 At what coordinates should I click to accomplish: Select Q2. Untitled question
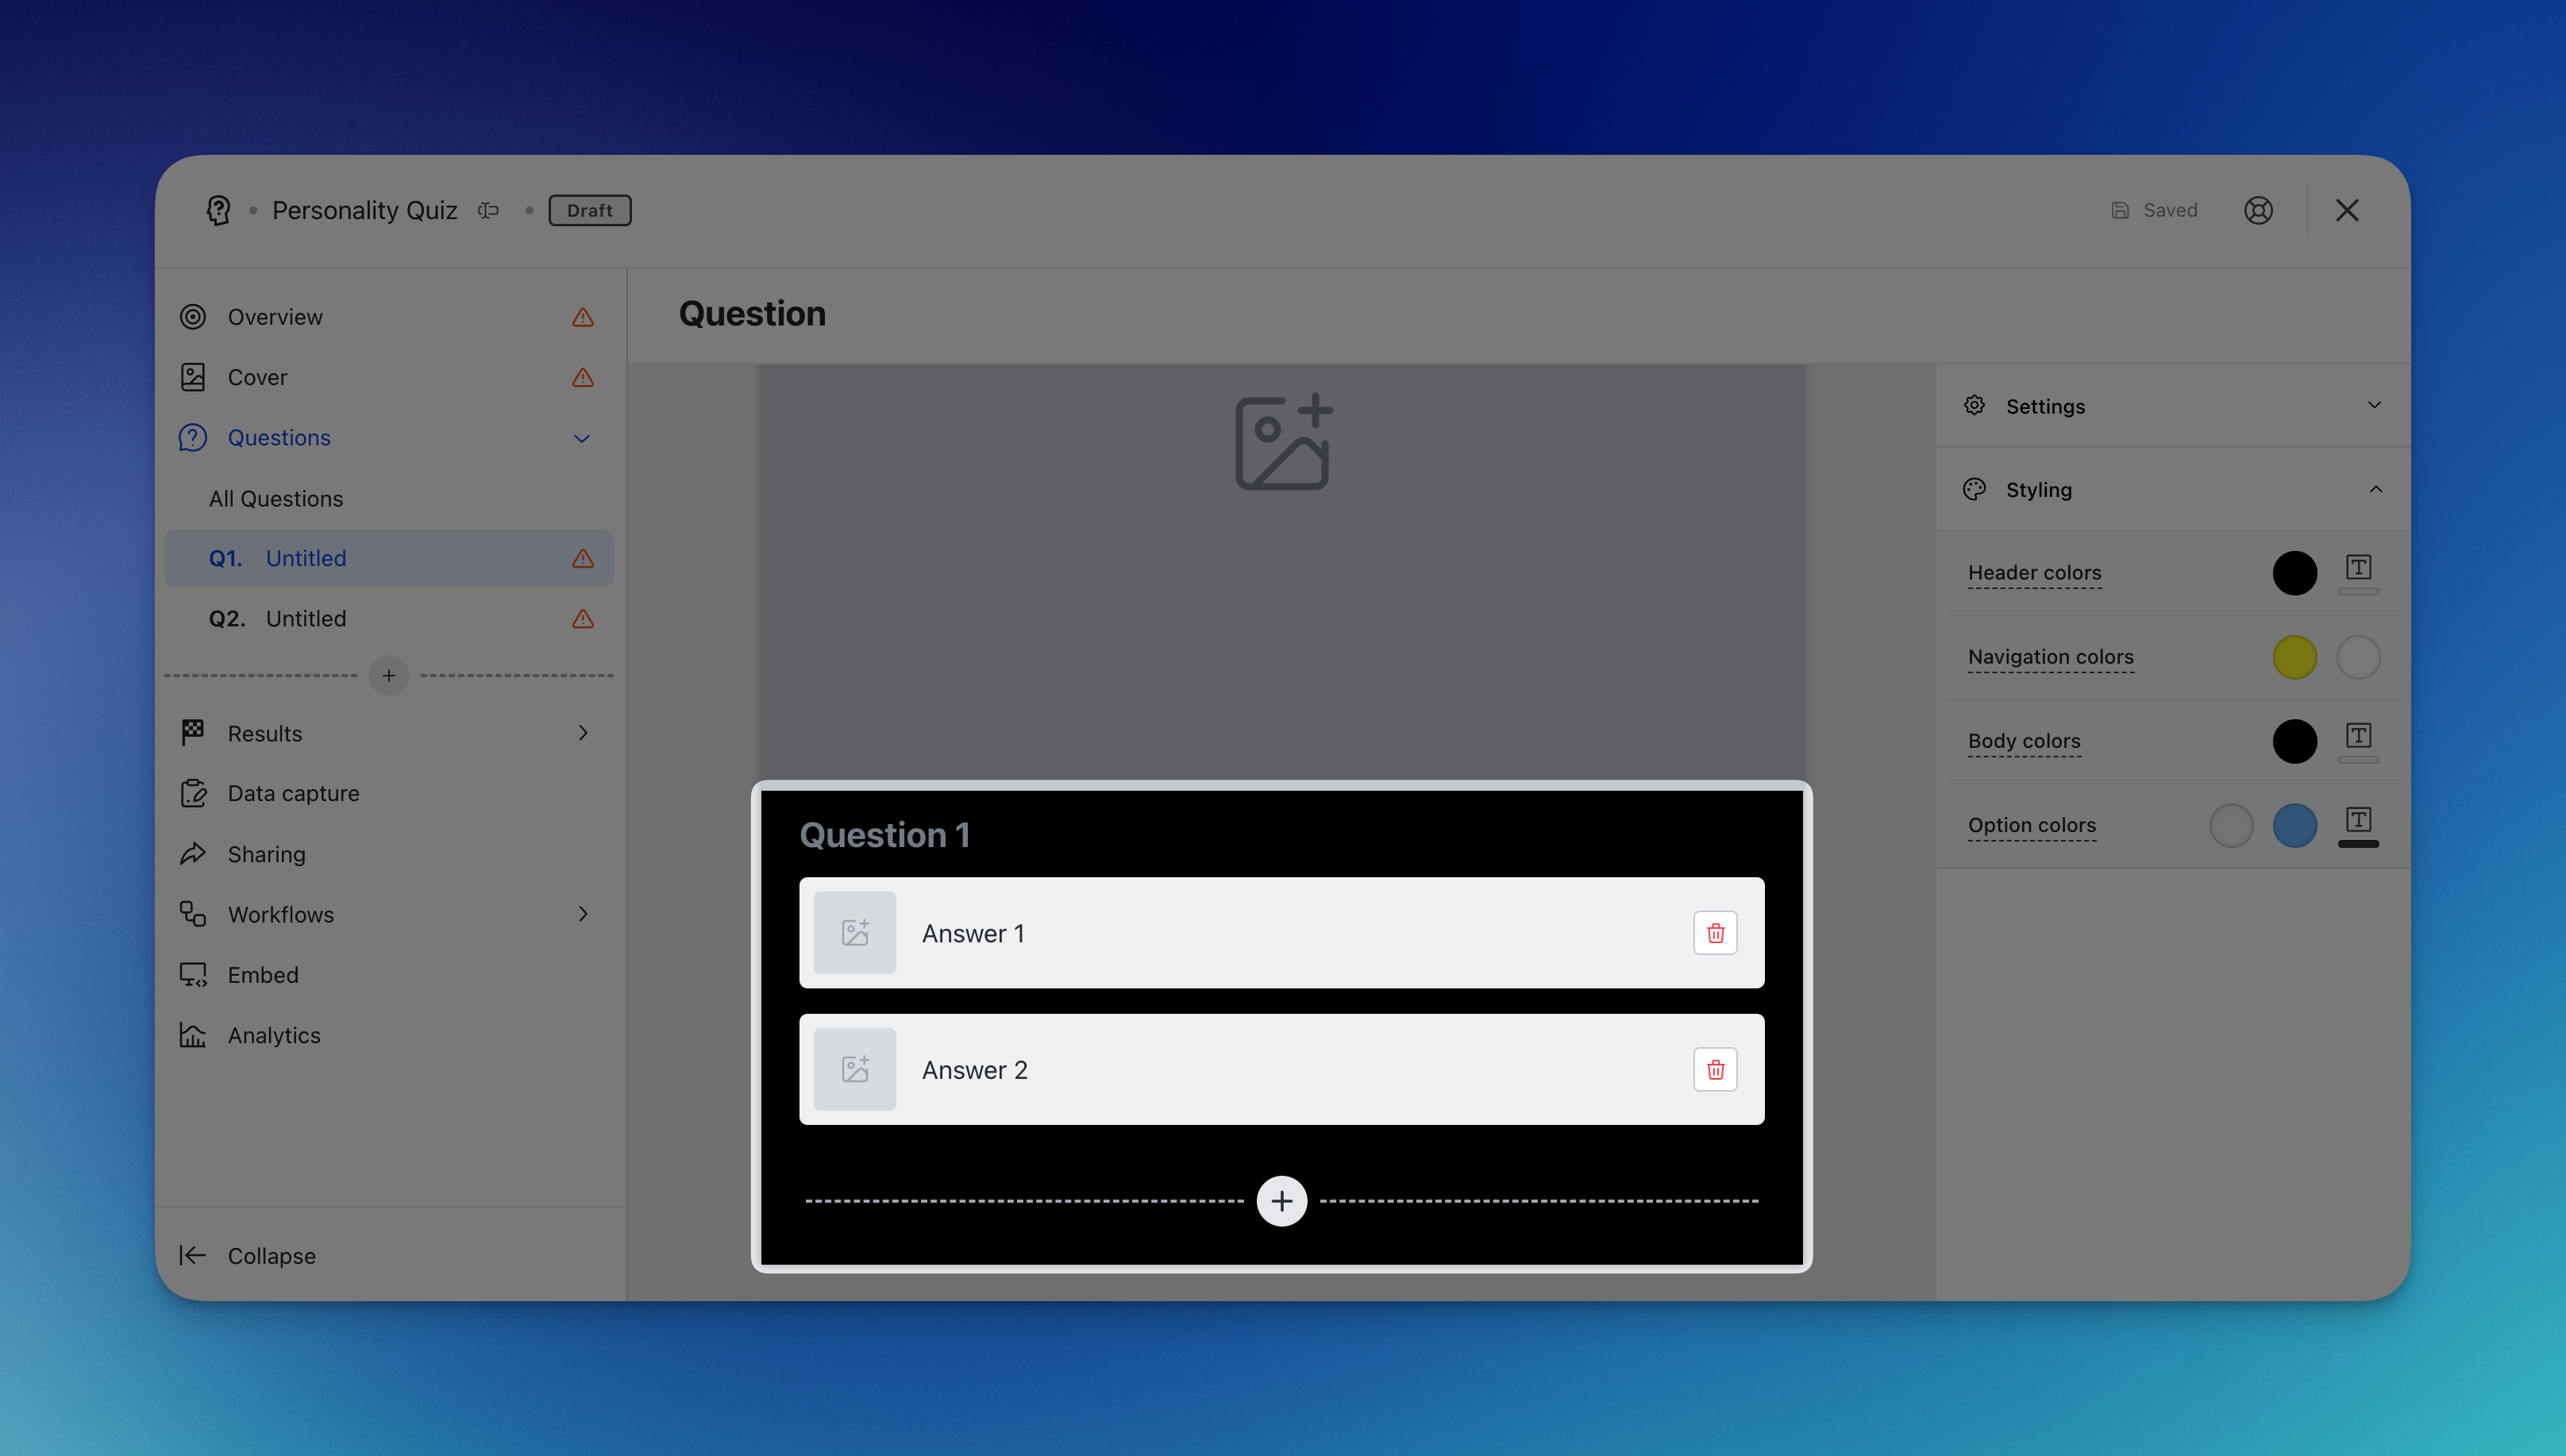coord(305,618)
